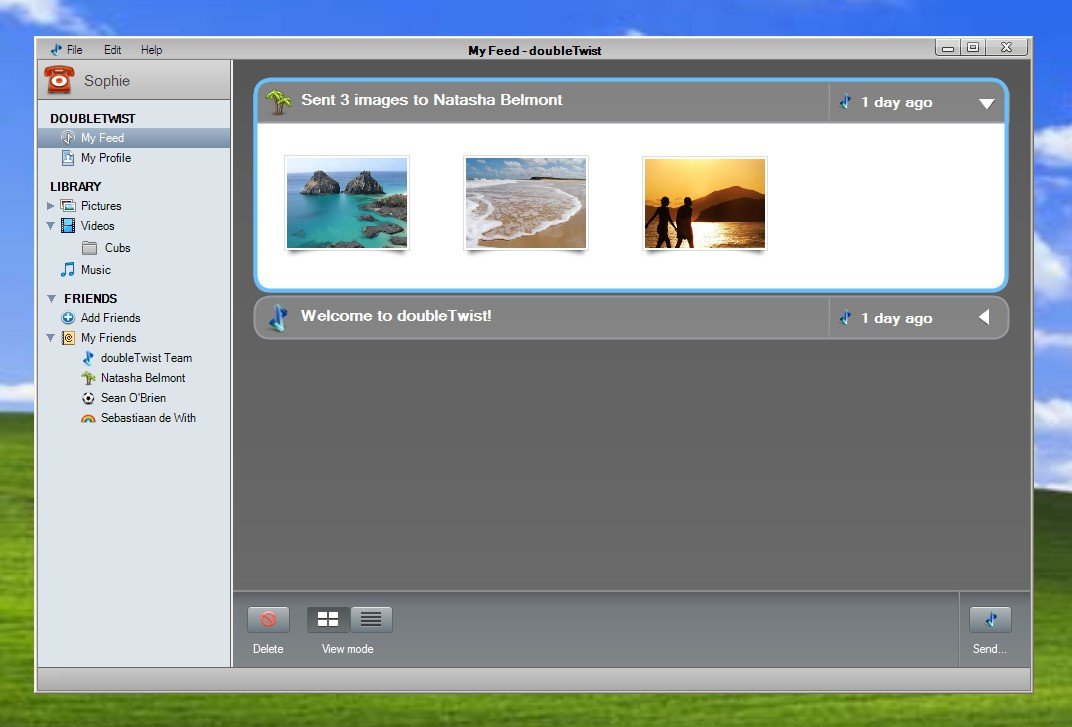Click Sent 3 images to Natasha Belmont title
The width and height of the screenshot is (1072, 727).
point(431,100)
